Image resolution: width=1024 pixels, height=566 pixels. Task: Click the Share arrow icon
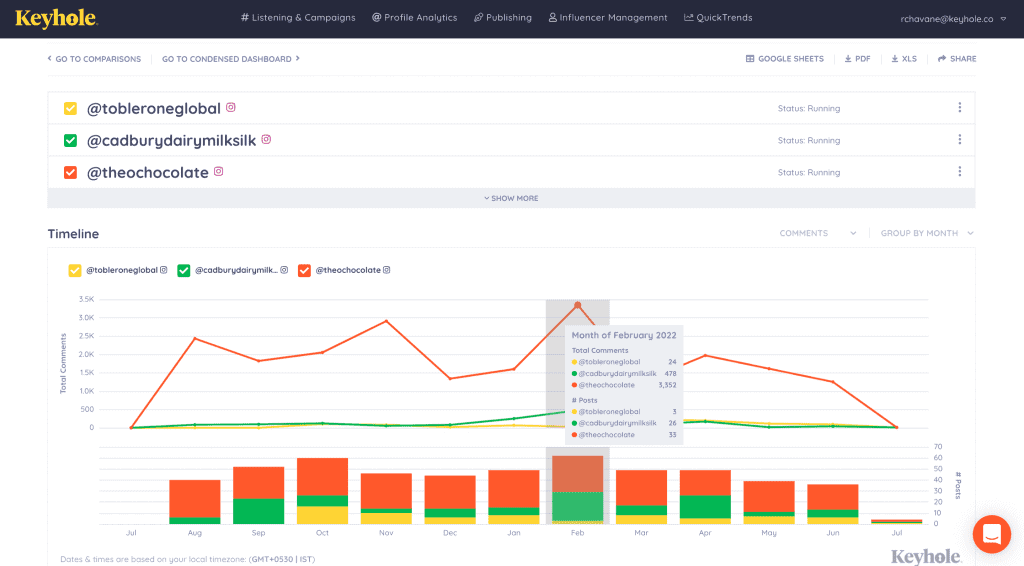(942, 59)
